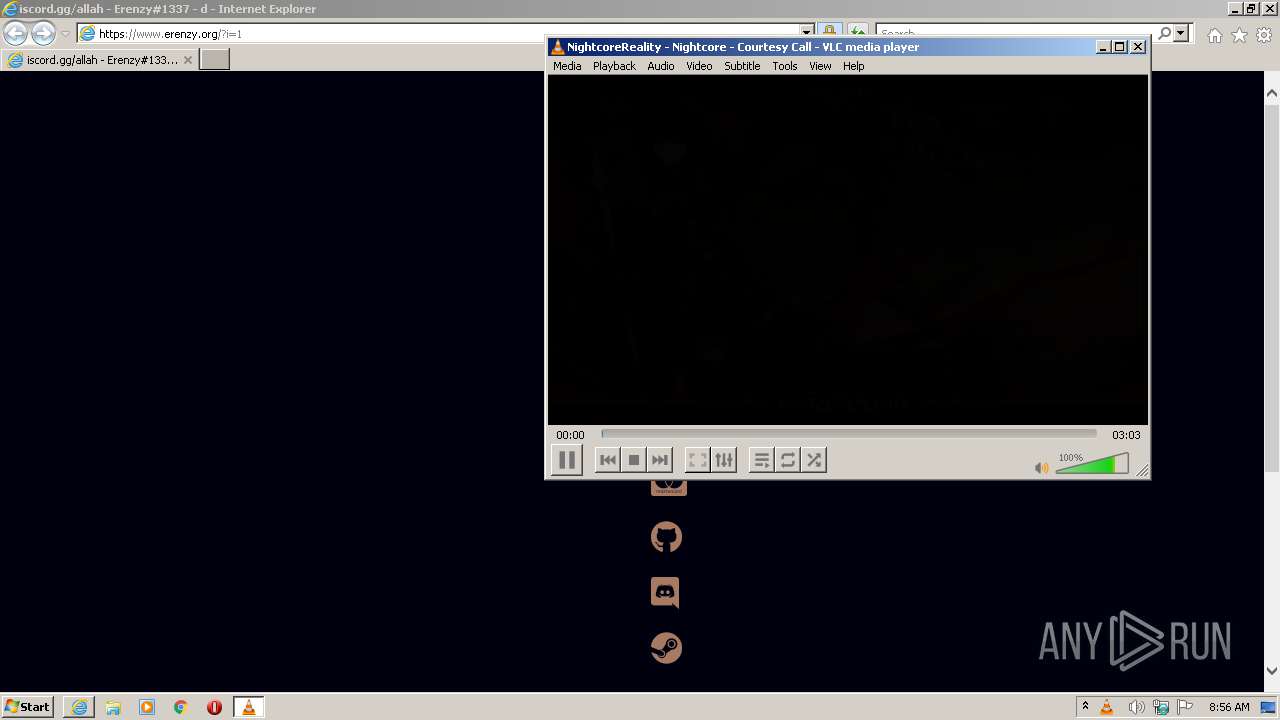Click the VLC system tray icon
This screenshot has width=1280, height=720.
click(x=1107, y=707)
